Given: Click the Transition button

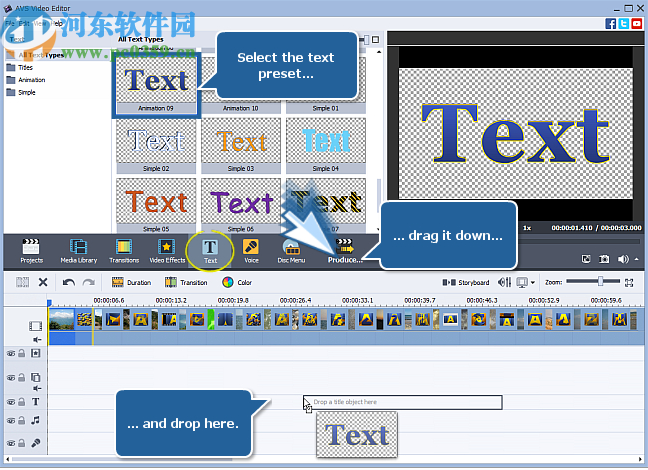Looking at the screenshot, I should pos(186,282).
